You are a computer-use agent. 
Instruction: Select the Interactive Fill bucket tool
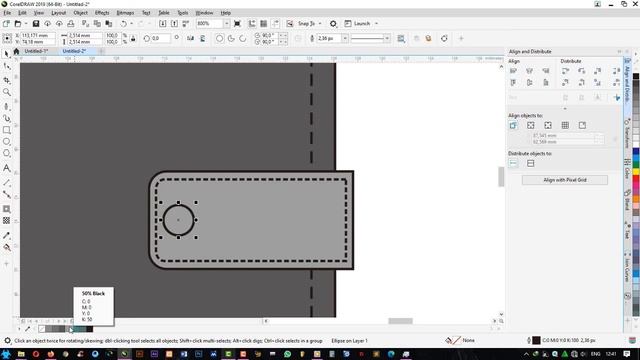(7, 247)
